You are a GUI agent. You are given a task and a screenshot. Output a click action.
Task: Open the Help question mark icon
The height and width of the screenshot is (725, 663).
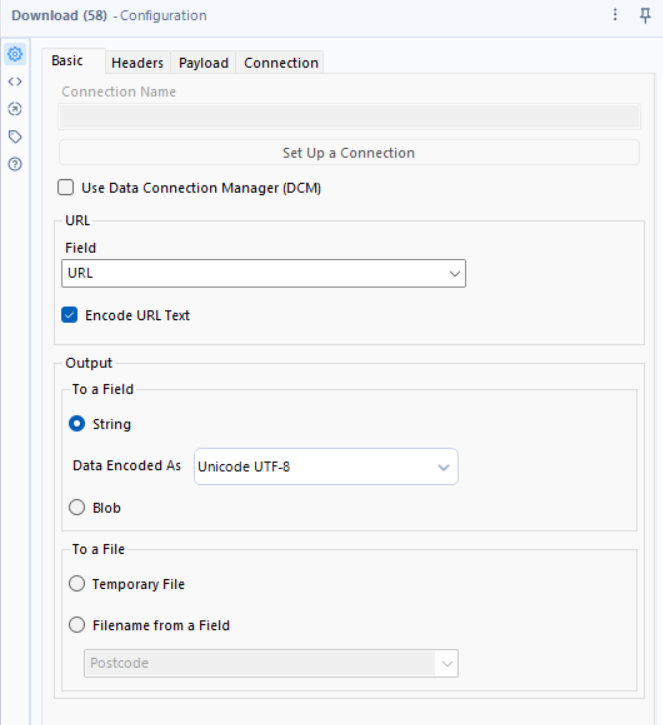pos(15,163)
